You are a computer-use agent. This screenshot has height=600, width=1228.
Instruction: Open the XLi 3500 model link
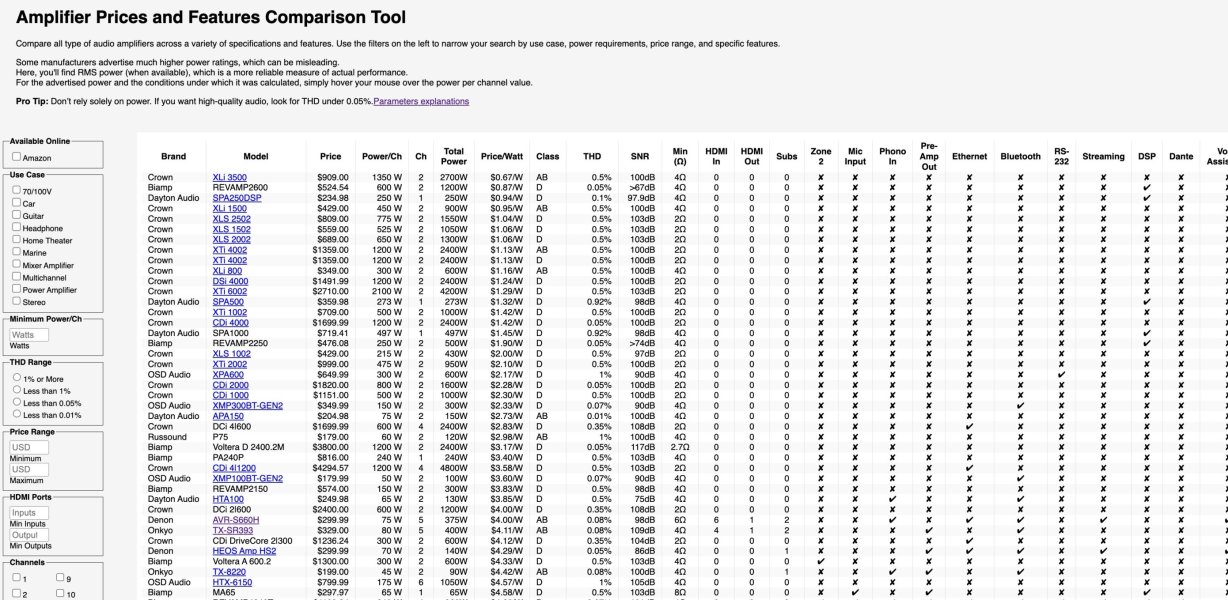coord(230,177)
